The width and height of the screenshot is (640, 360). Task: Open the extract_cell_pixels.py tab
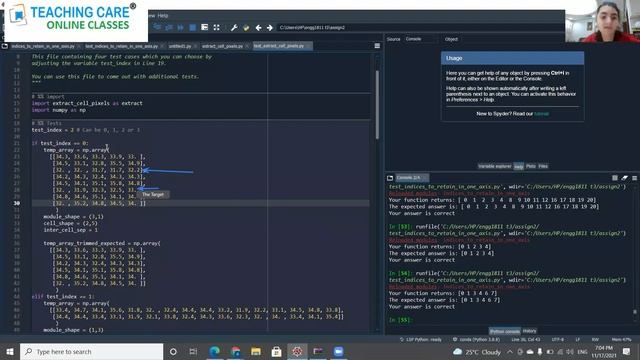click(222, 46)
